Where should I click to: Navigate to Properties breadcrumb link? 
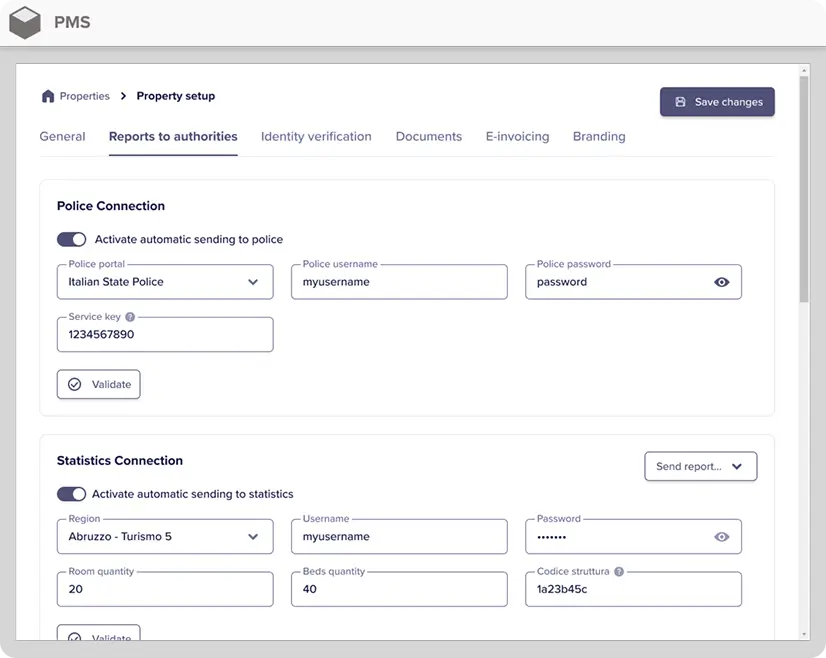(84, 96)
